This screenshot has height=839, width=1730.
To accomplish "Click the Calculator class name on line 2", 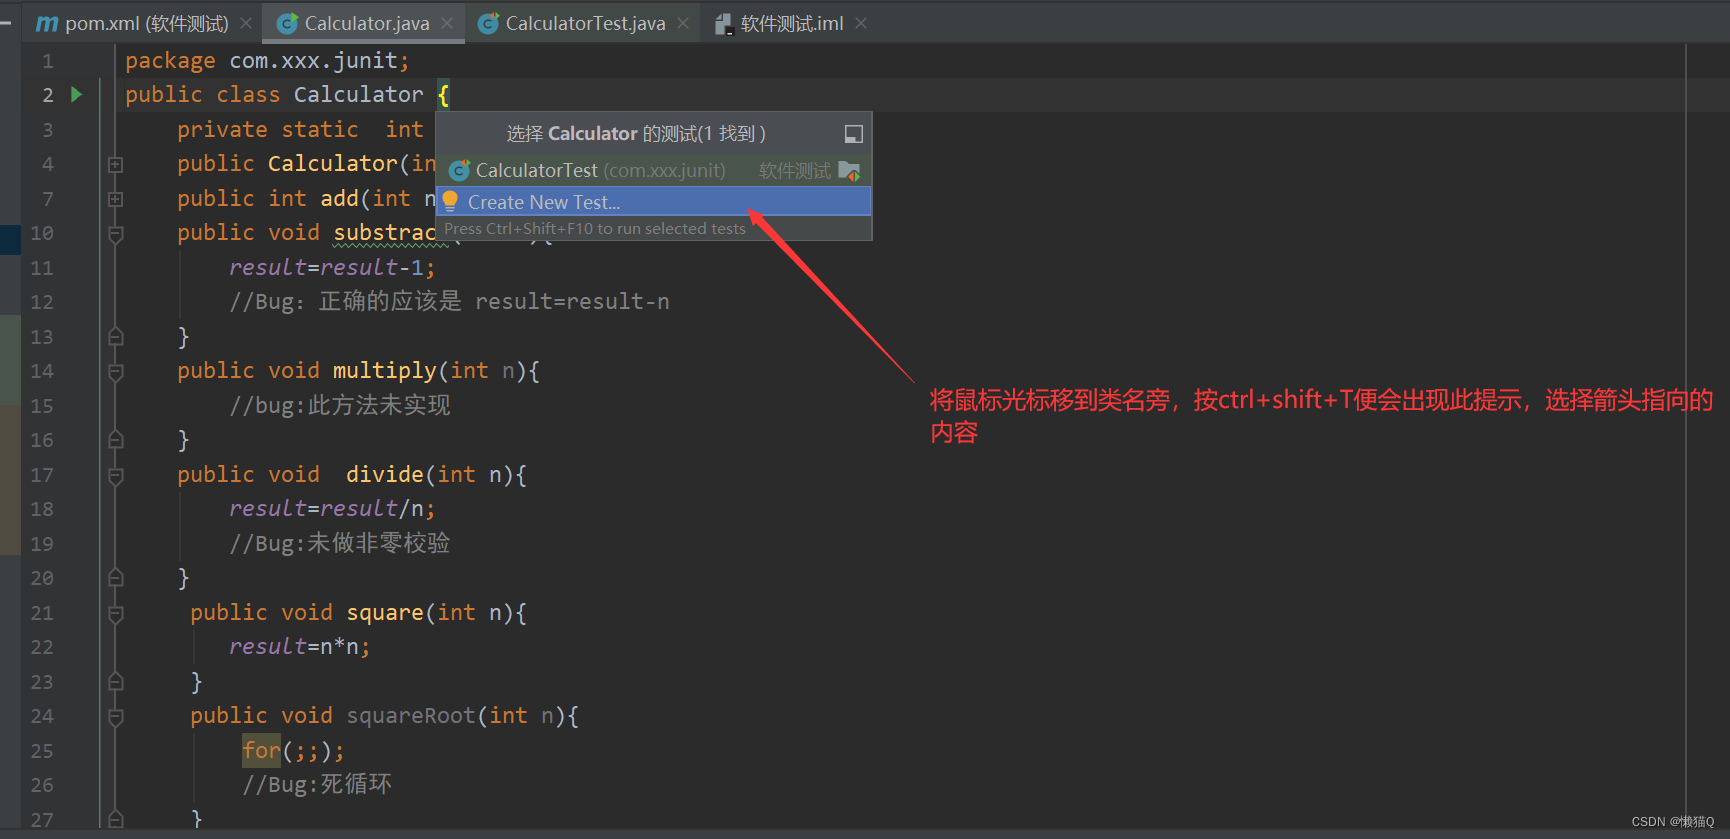I will [358, 95].
